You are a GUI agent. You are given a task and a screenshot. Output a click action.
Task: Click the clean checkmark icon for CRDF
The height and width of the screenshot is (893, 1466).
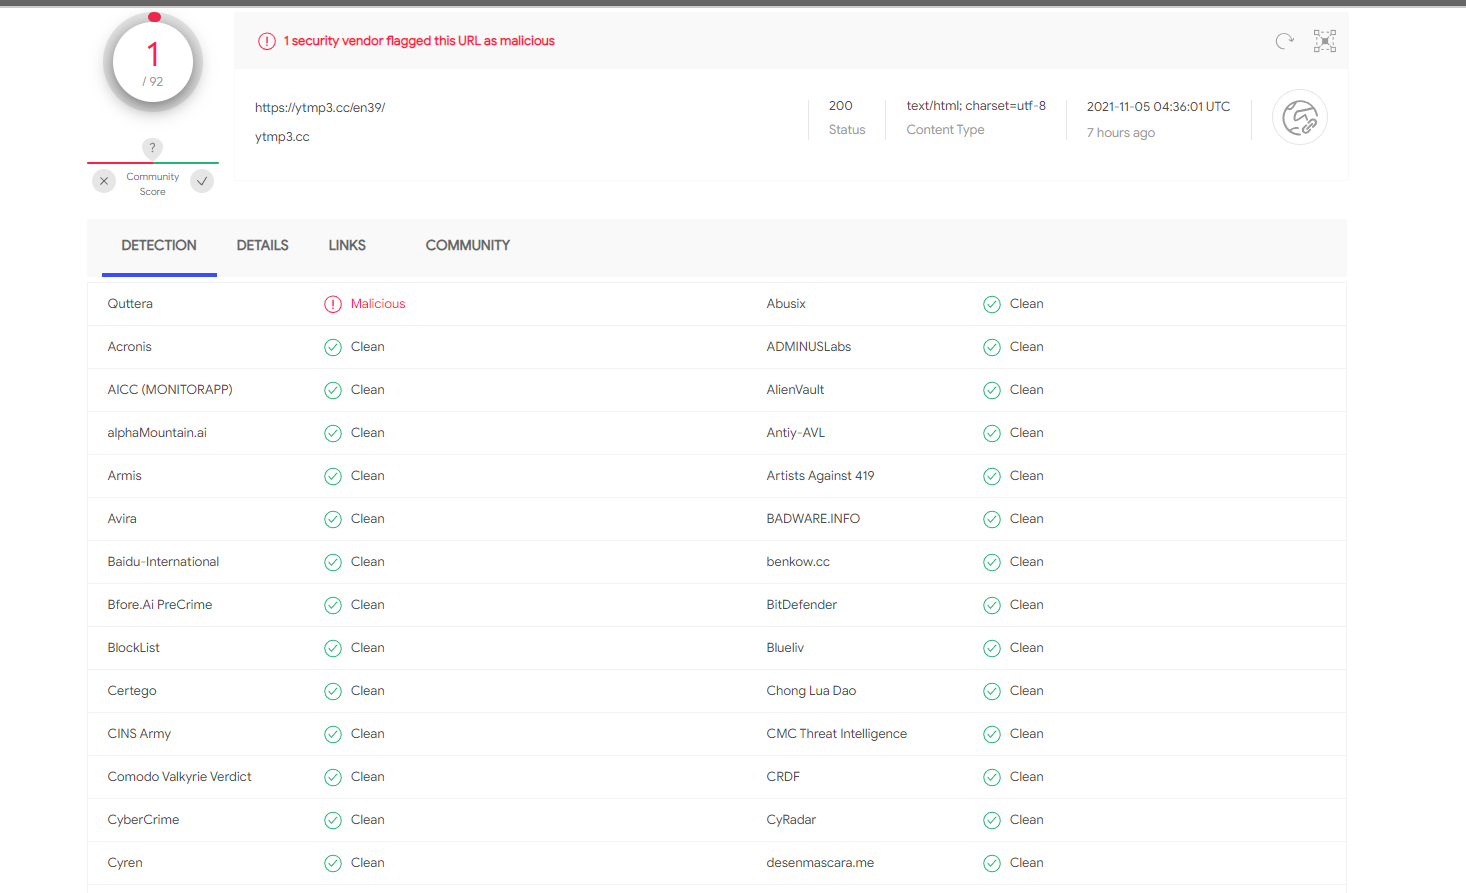pos(992,777)
